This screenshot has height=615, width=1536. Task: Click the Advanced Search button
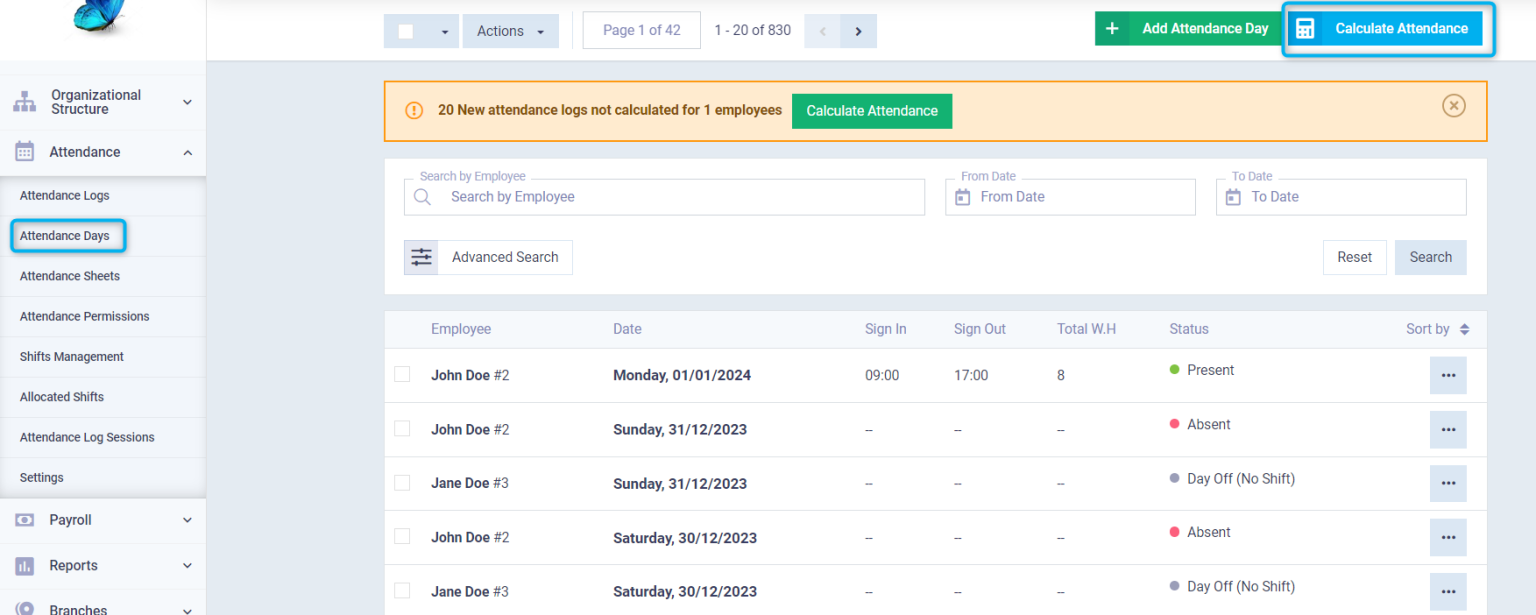[488, 257]
